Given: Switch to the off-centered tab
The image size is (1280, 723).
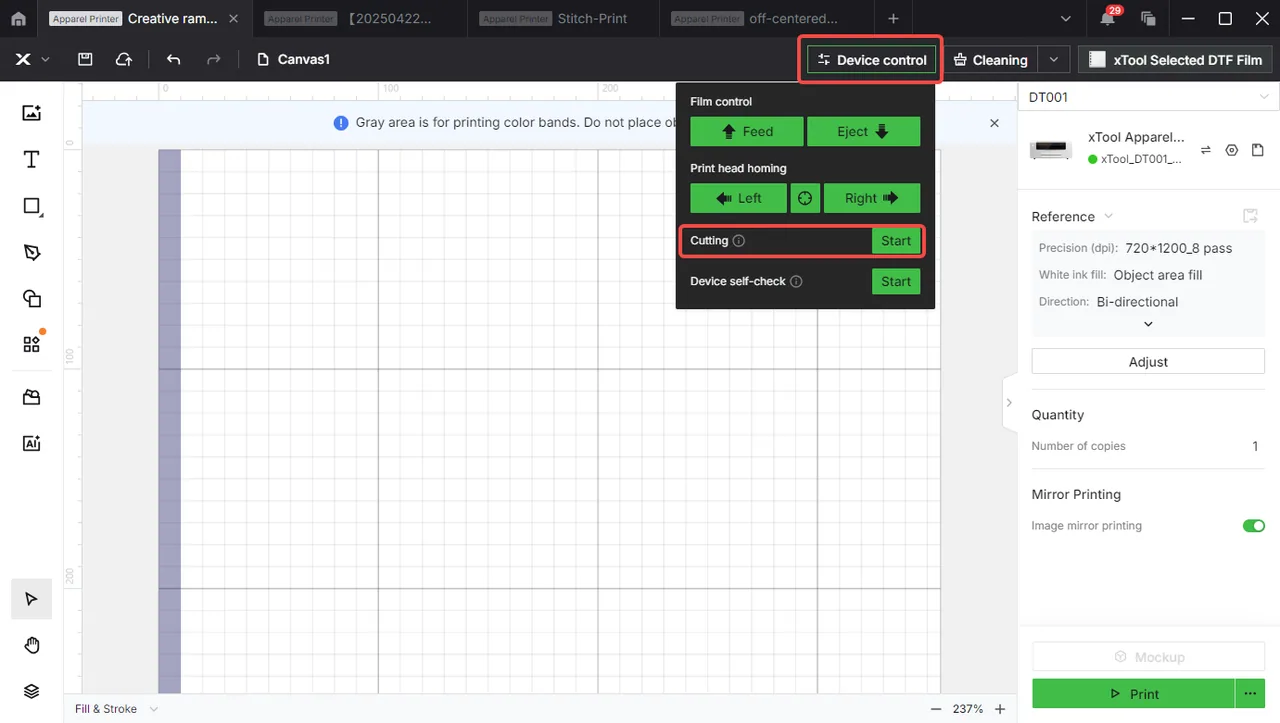Looking at the screenshot, I should pos(767,19).
